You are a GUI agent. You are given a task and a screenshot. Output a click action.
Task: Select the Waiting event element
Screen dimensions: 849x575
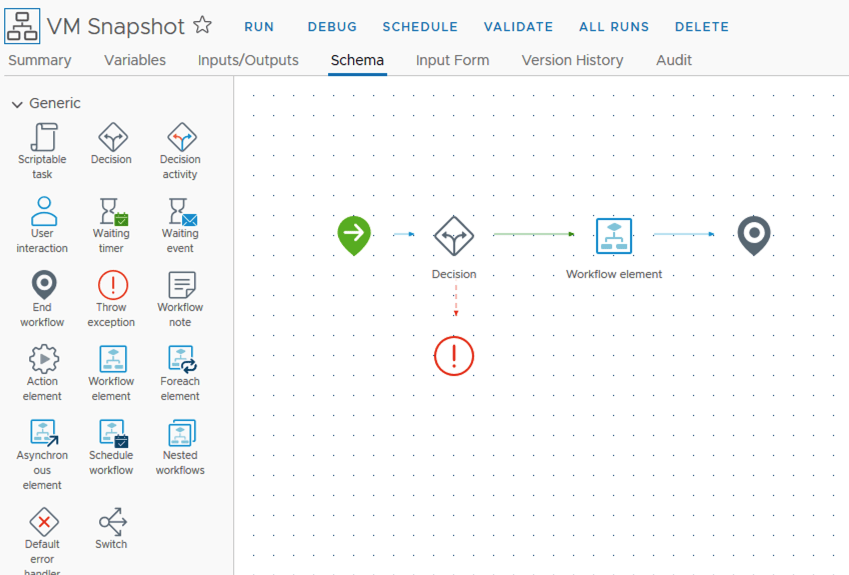180,212
